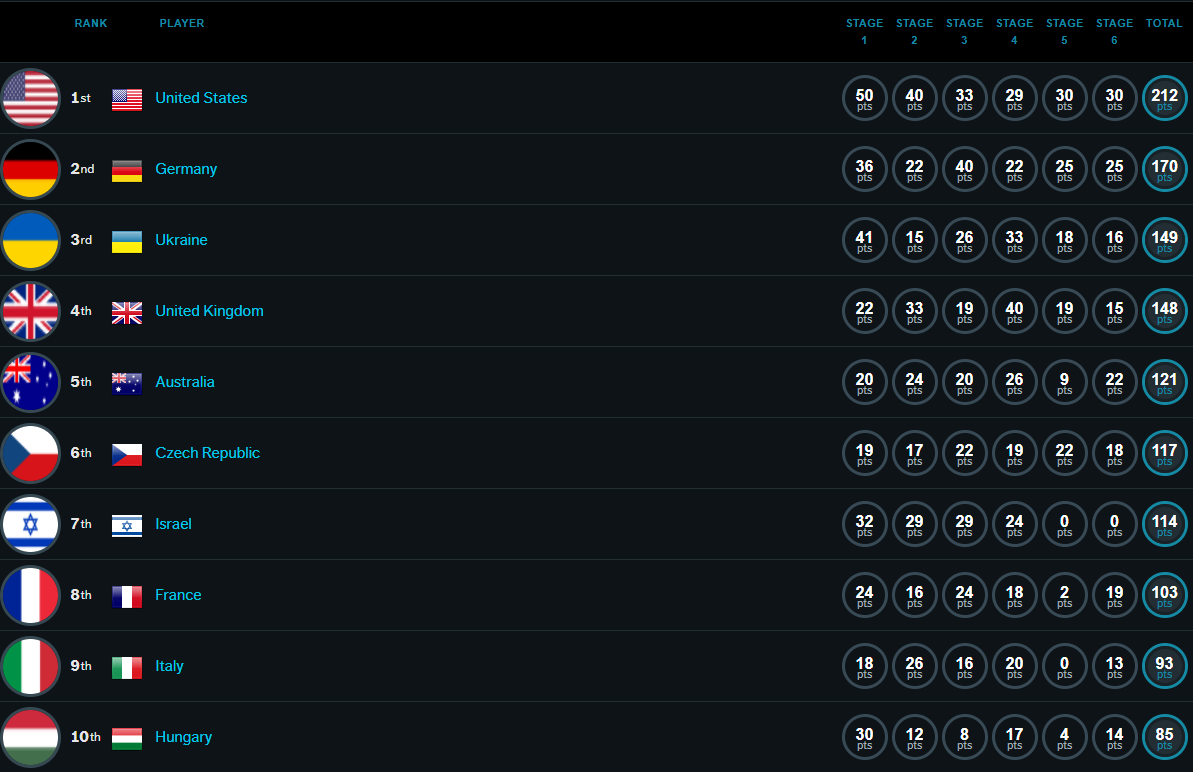Click small rectangular Hungary flag

(127, 739)
